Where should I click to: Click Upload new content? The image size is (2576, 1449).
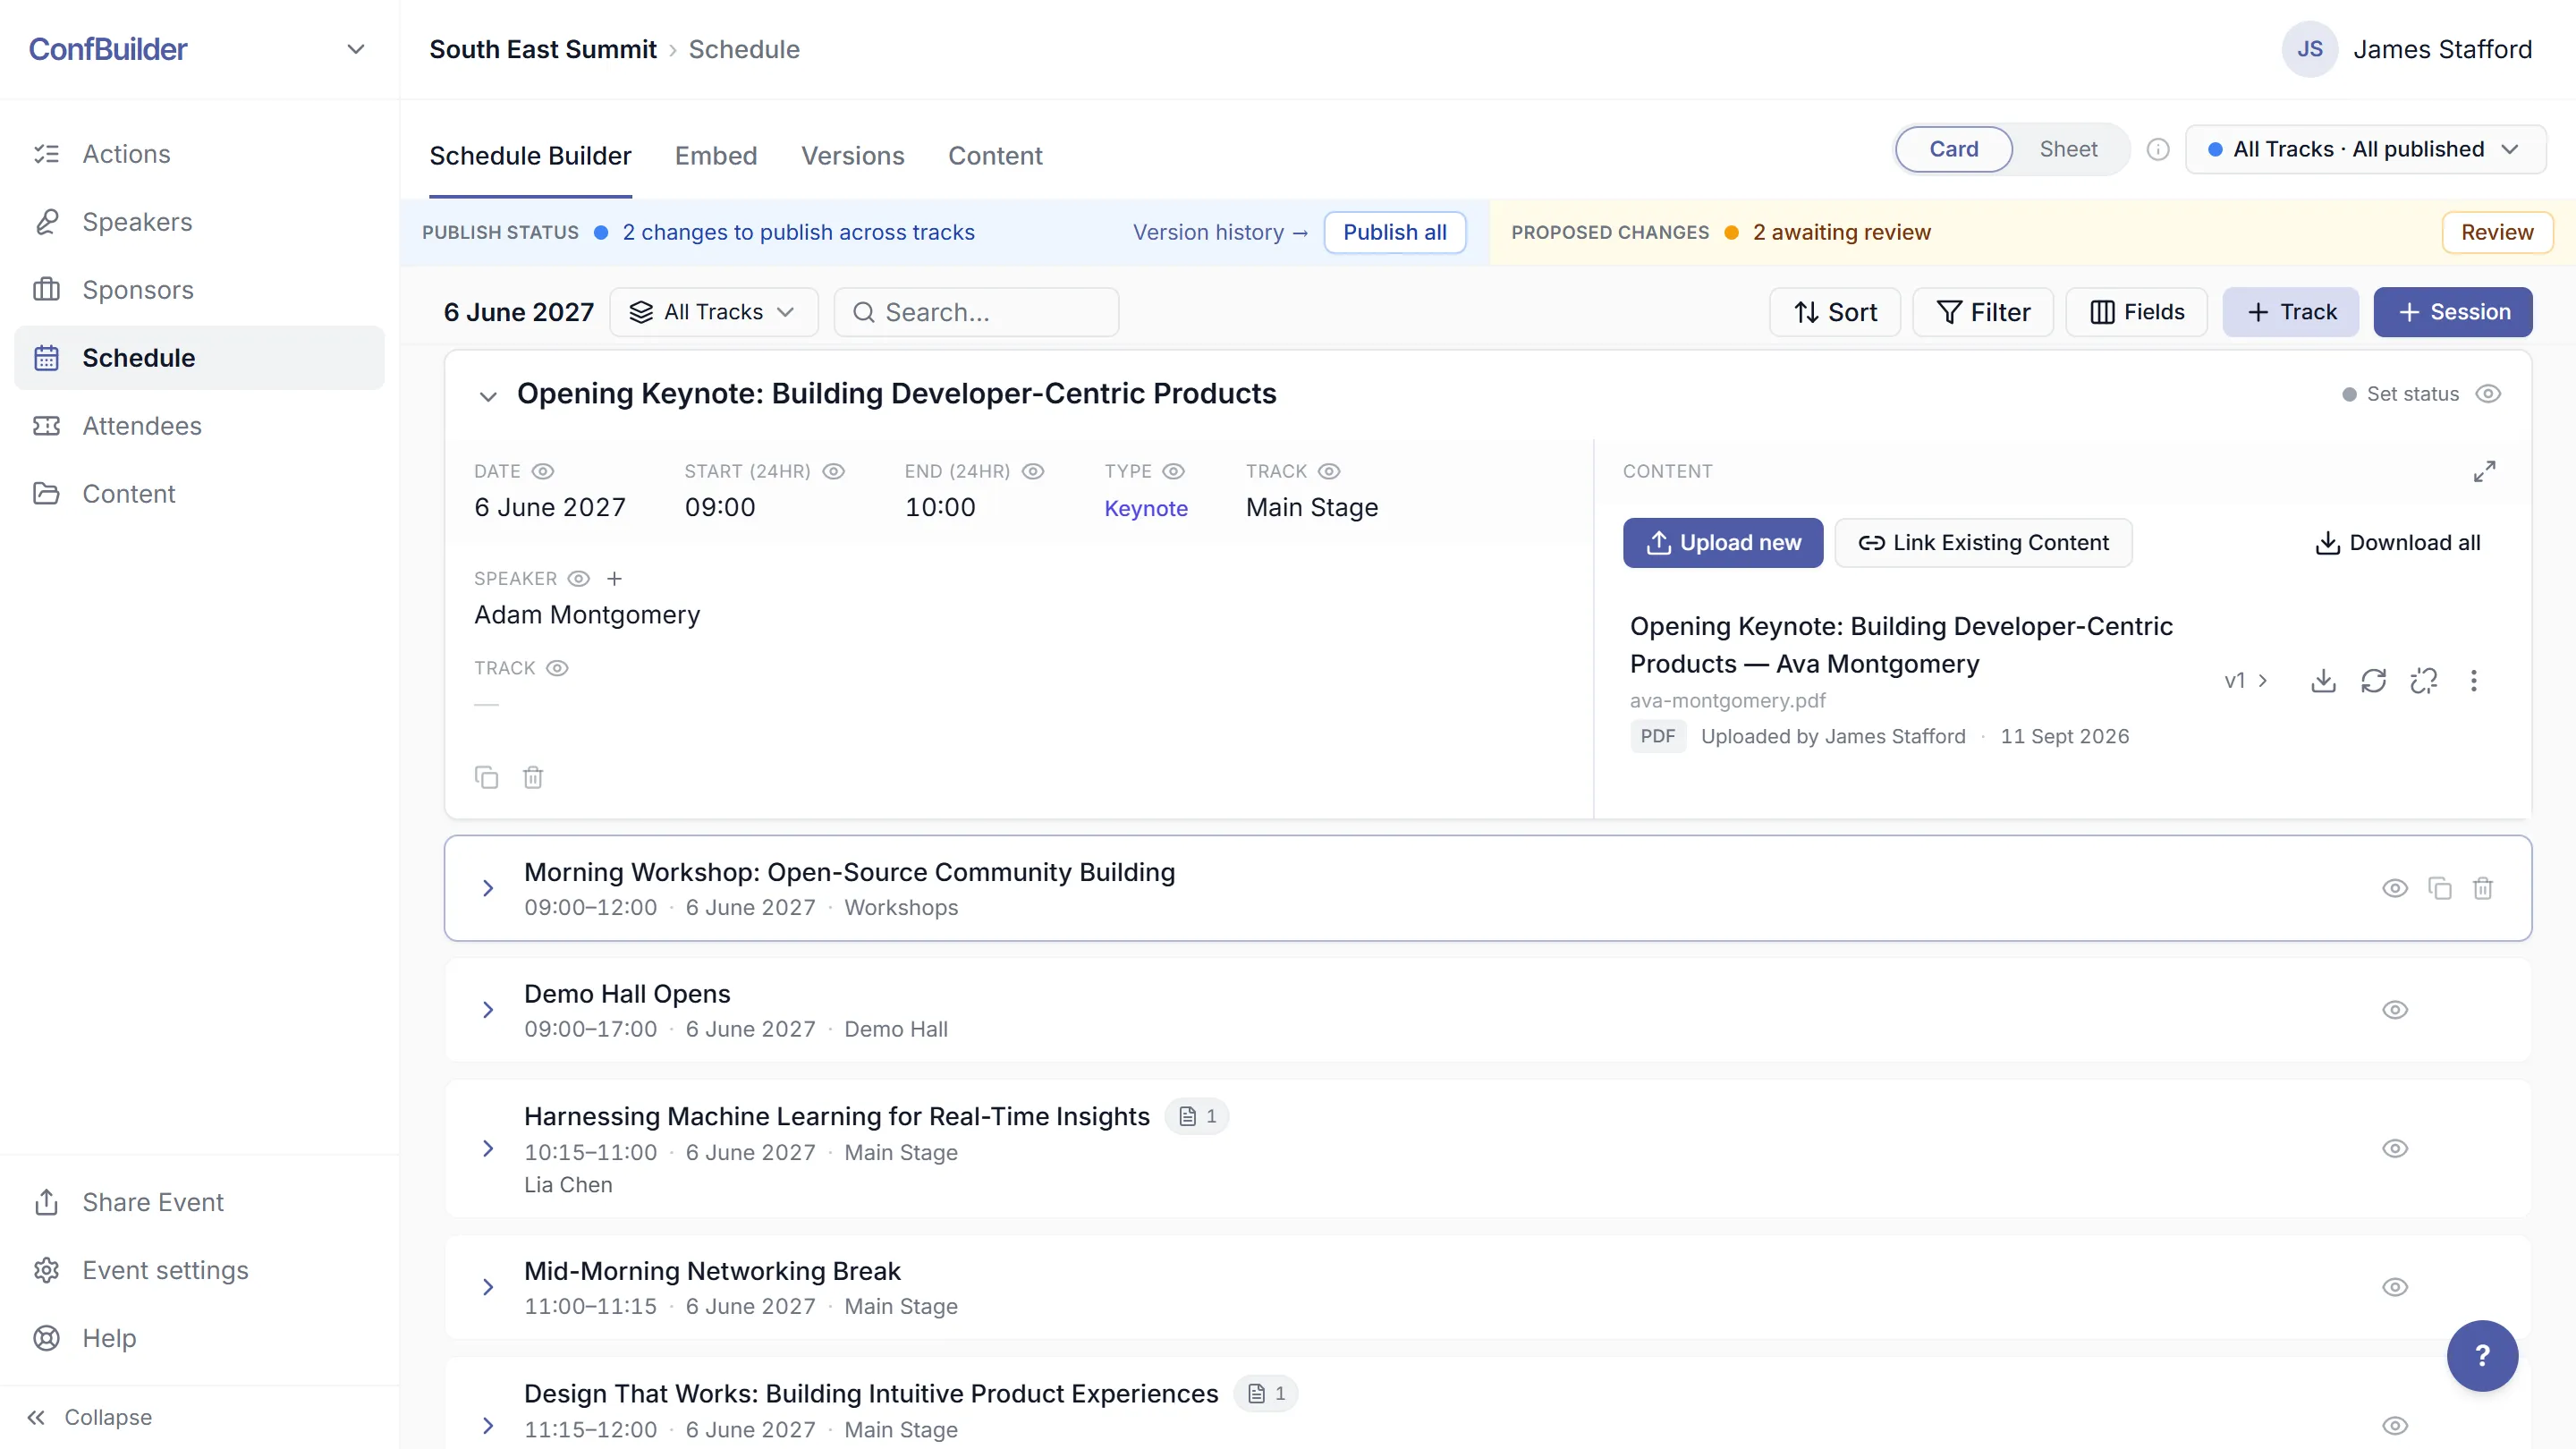click(x=1723, y=543)
